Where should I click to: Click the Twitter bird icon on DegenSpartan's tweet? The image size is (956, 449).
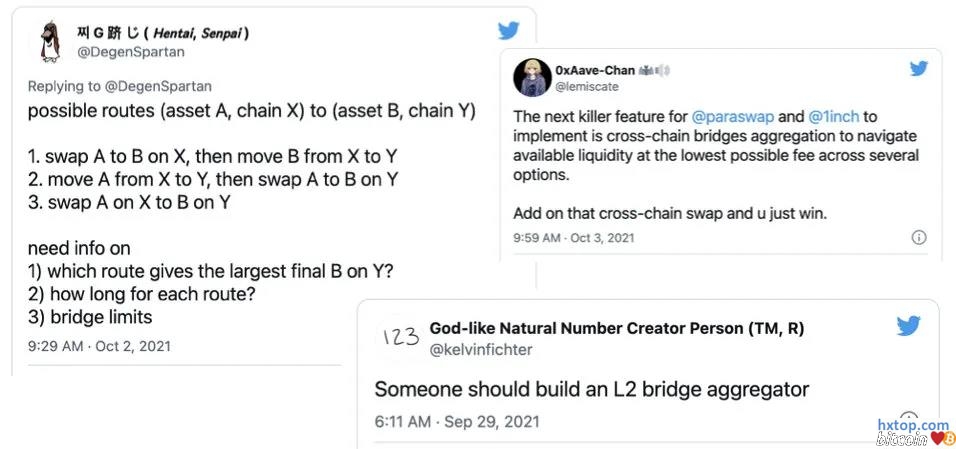(x=508, y=31)
